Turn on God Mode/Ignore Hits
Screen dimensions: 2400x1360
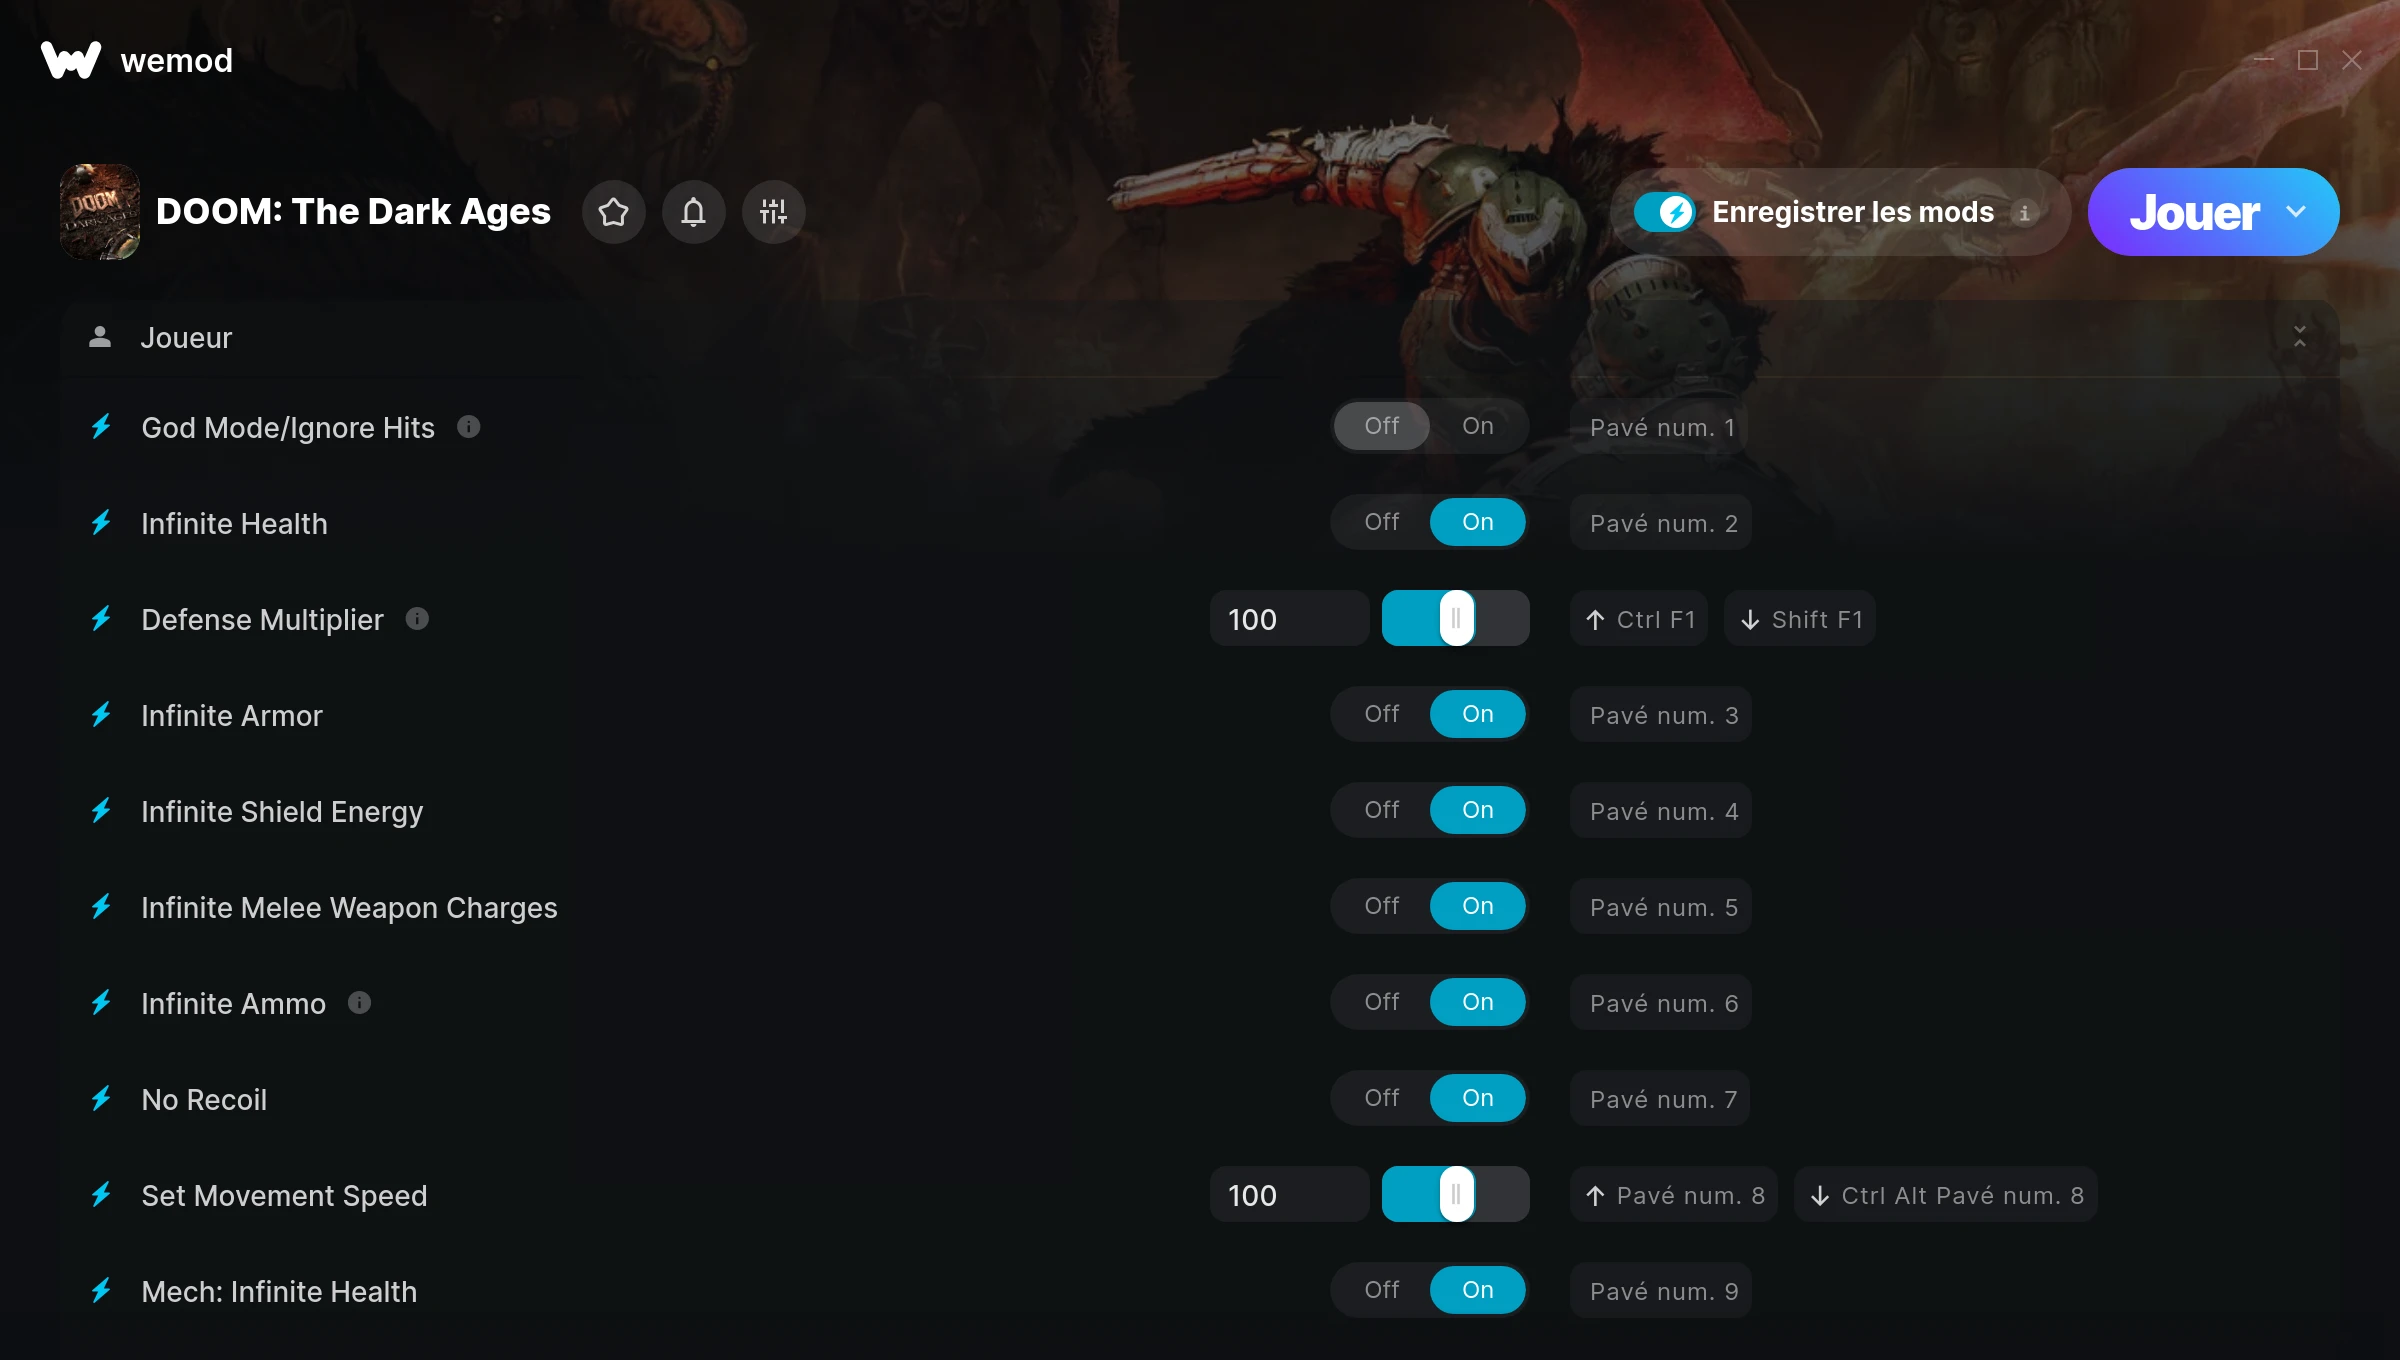(1477, 426)
